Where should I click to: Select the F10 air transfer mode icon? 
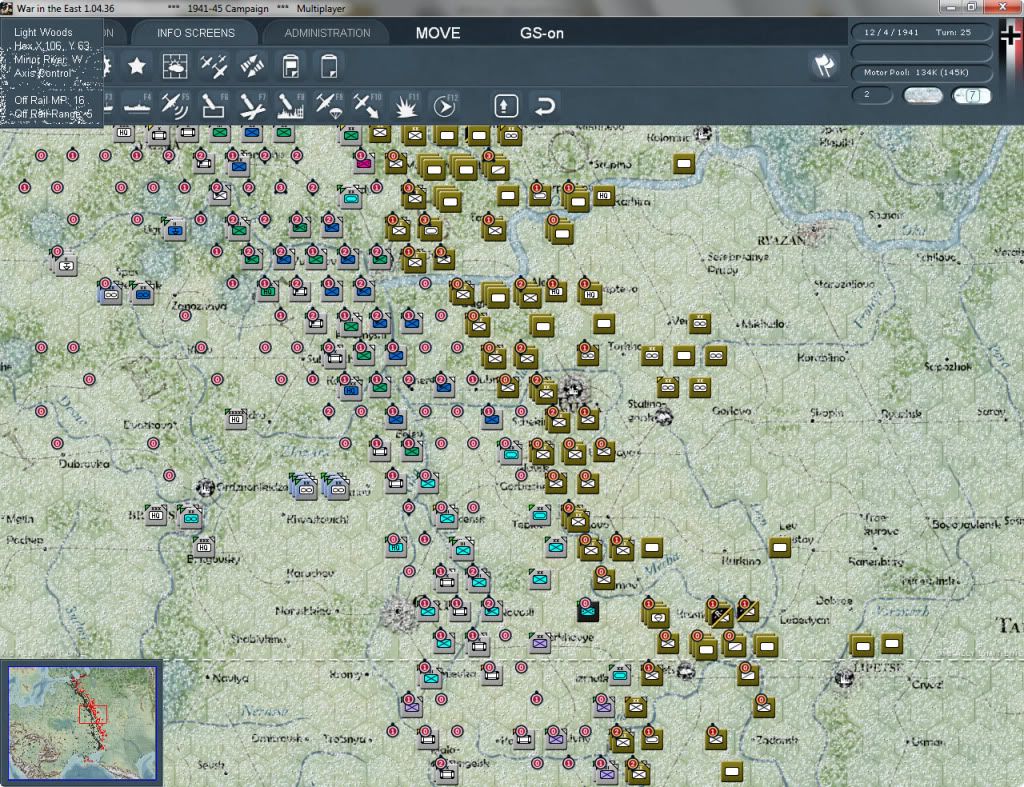(367, 106)
